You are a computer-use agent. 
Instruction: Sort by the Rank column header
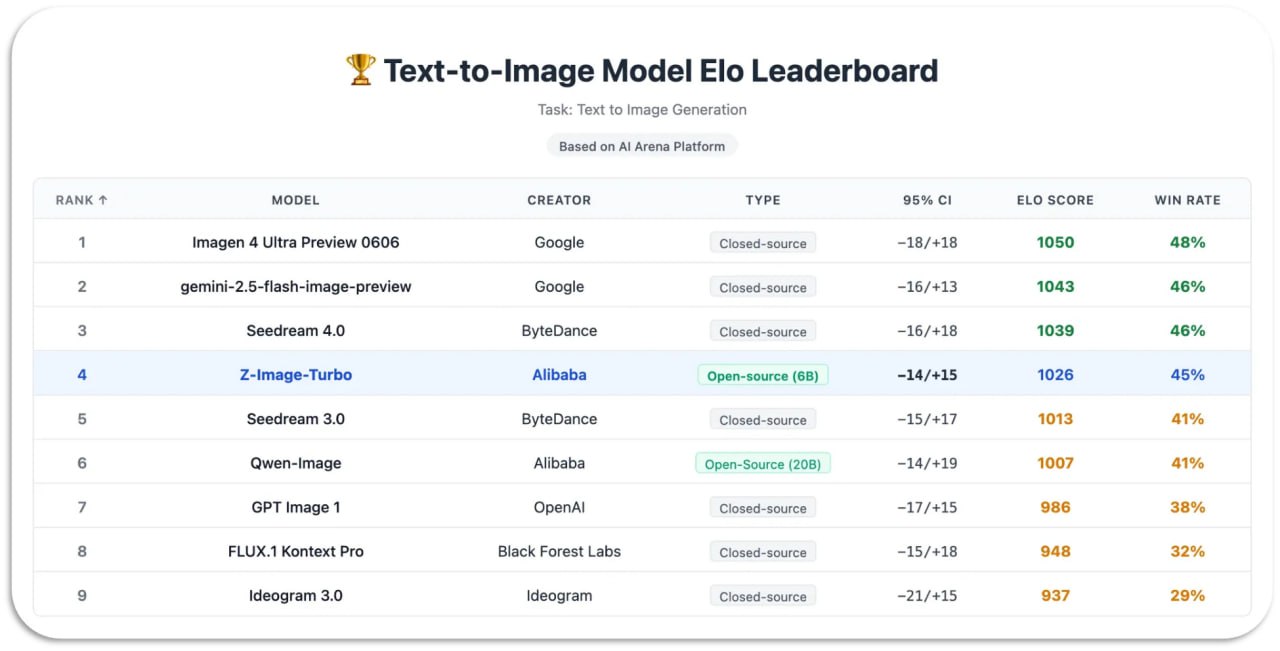pos(82,200)
